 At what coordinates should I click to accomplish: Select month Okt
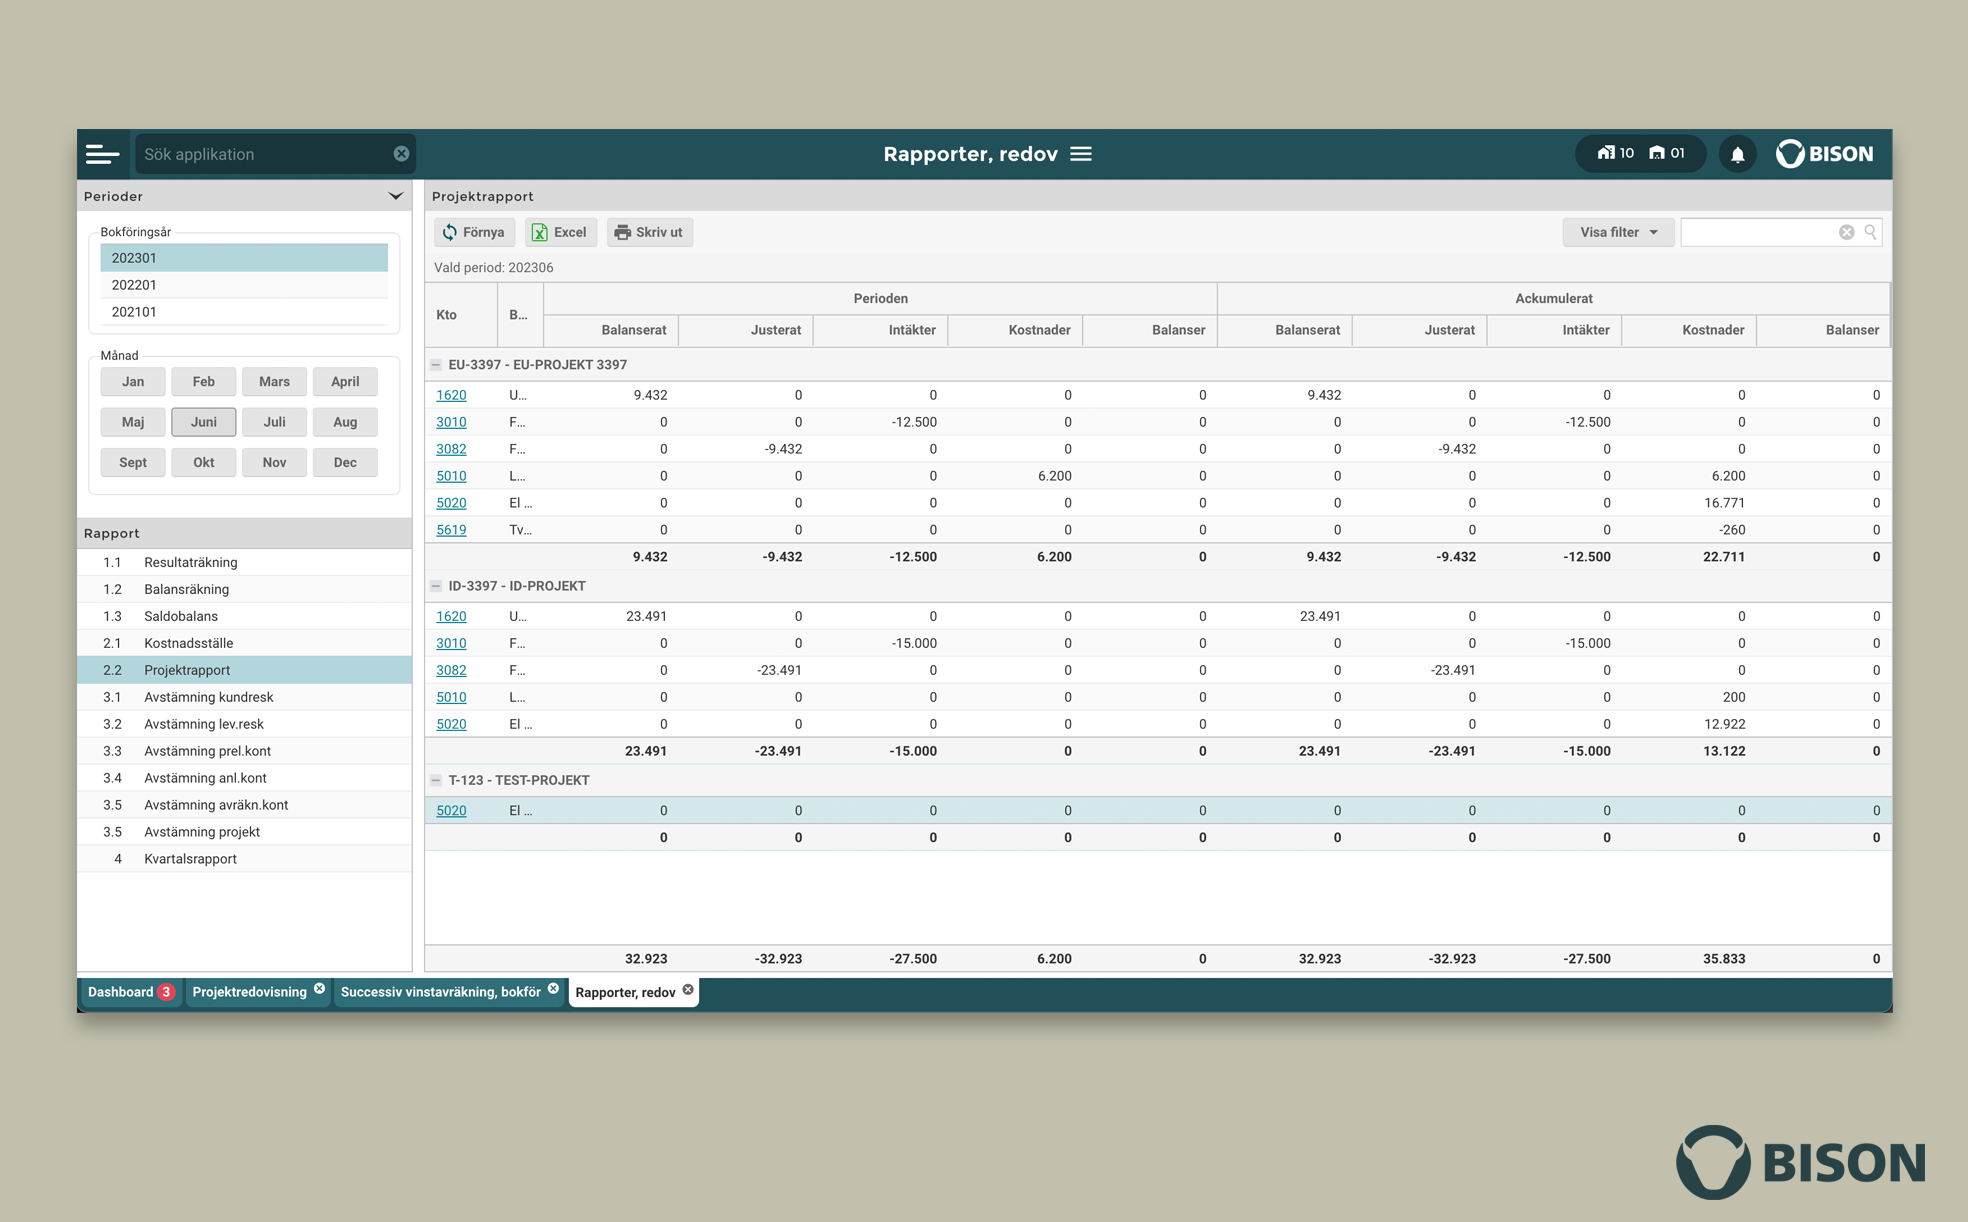click(203, 462)
